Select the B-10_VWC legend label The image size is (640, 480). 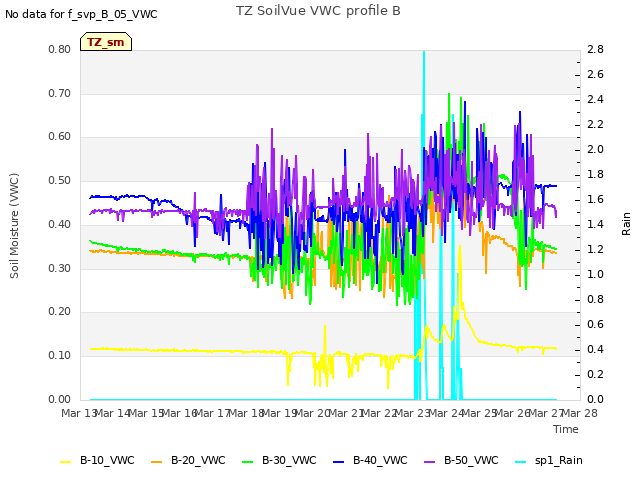tap(107, 460)
